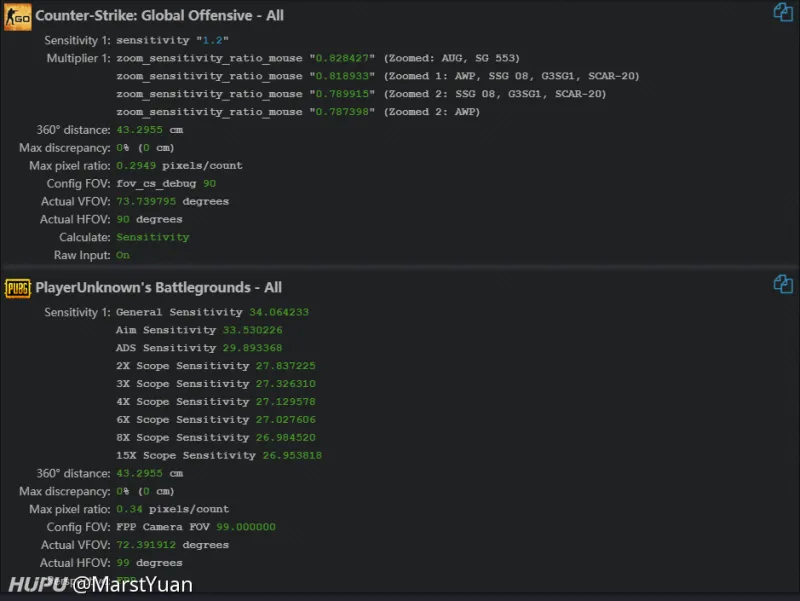Select PUBG Actual HFOV value "99"

123,563
